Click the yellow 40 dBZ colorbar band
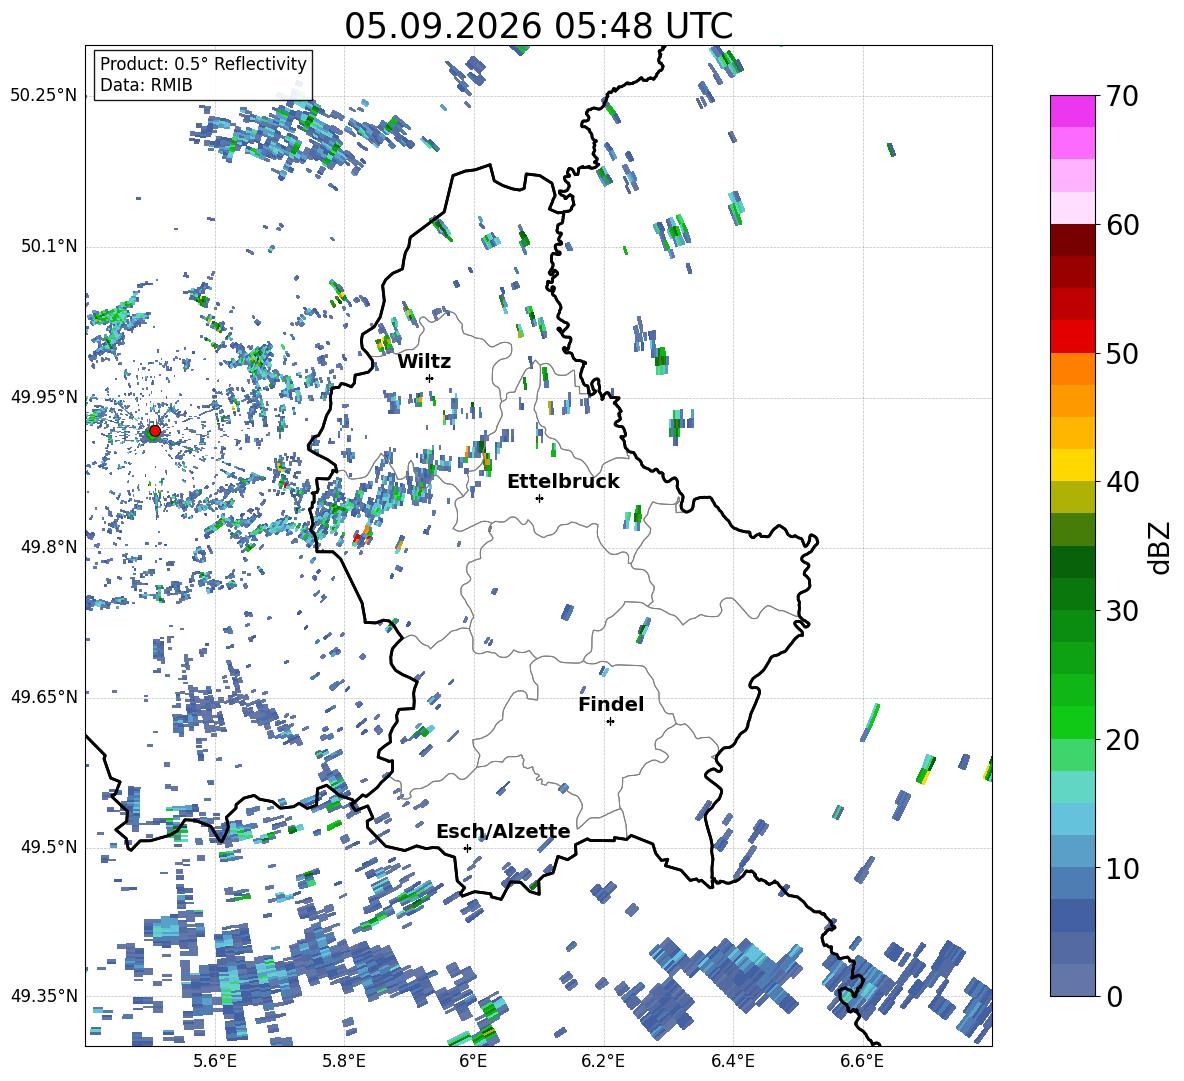 coord(1072,465)
